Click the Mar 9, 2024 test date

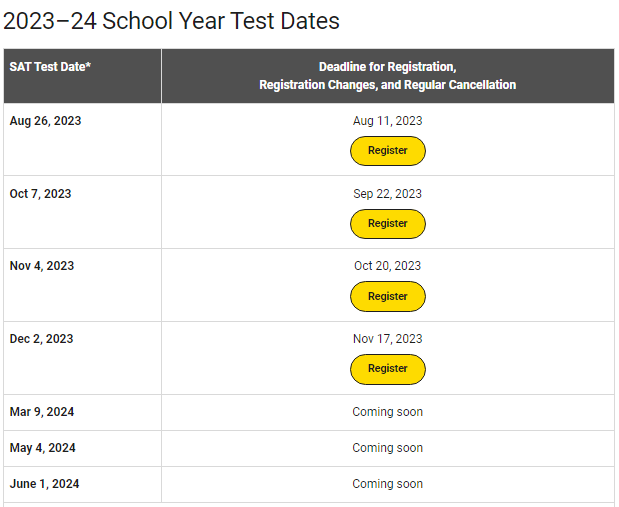pyautogui.click(x=42, y=412)
